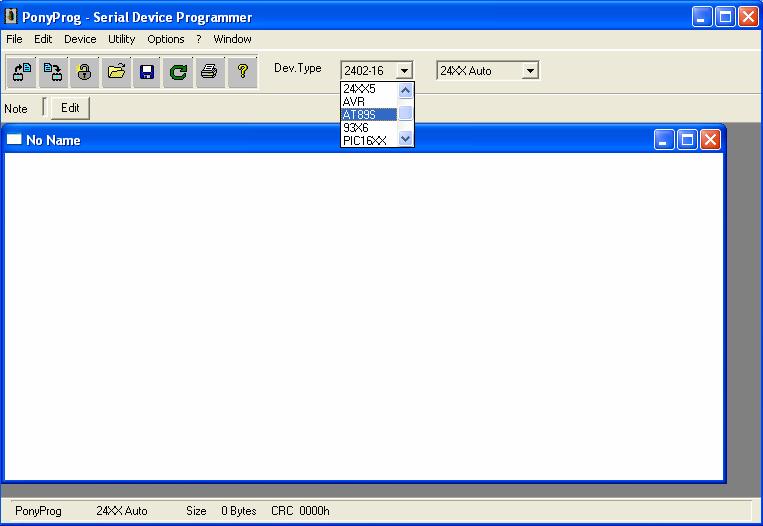Click the status bar text 24XX Auto

coord(122,511)
